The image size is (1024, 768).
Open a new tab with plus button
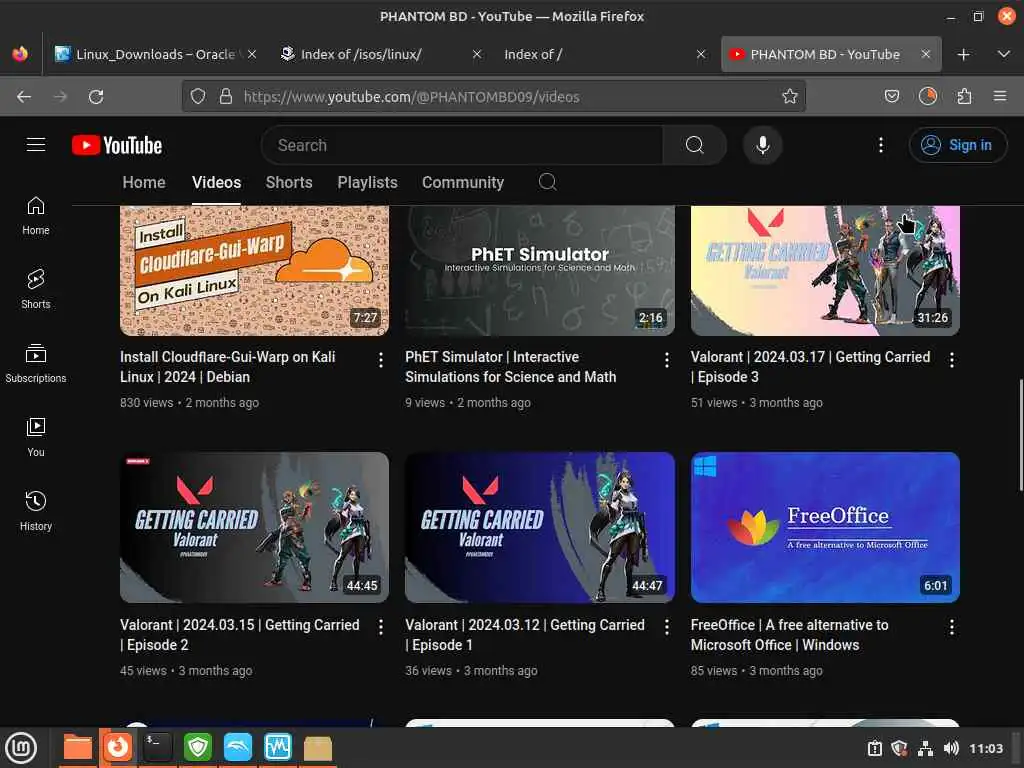point(963,55)
